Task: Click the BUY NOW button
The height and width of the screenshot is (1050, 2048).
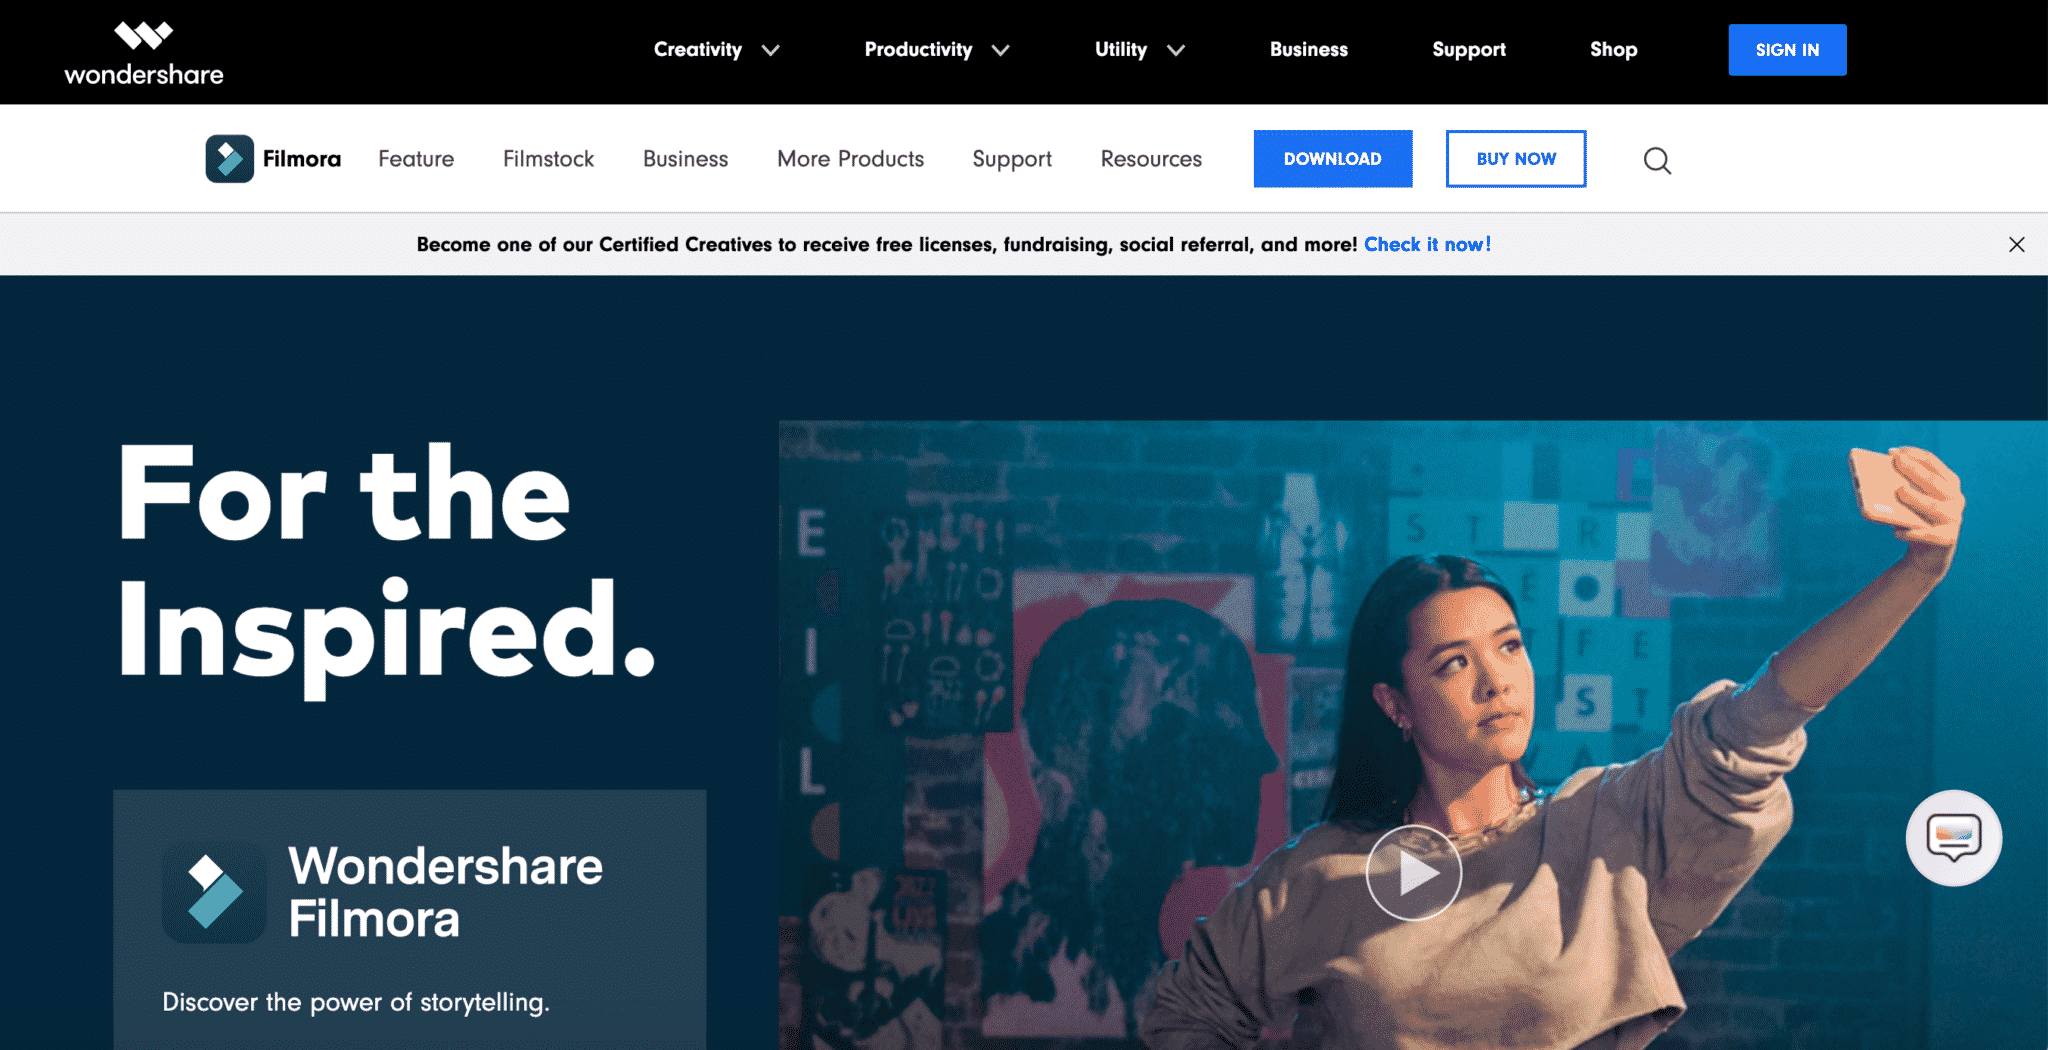Action: pyautogui.click(x=1516, y=158)
